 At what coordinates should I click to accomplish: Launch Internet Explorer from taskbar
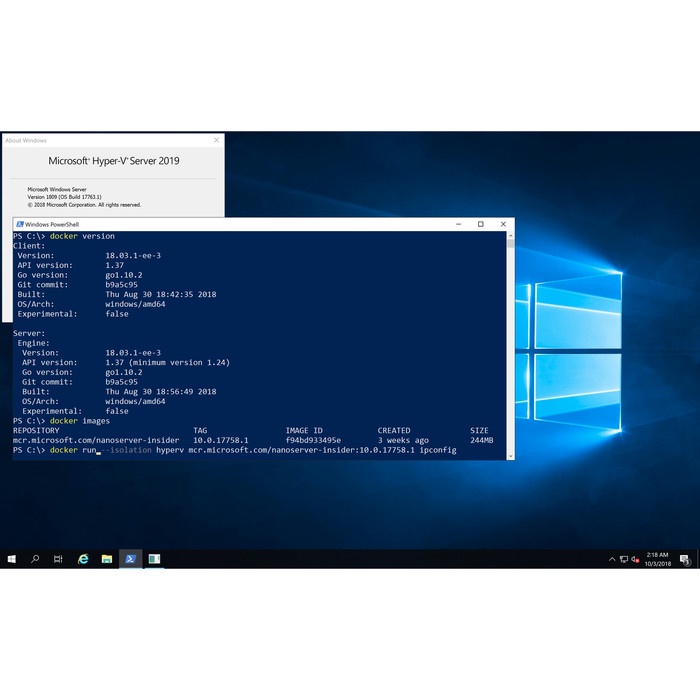point(83,559)
